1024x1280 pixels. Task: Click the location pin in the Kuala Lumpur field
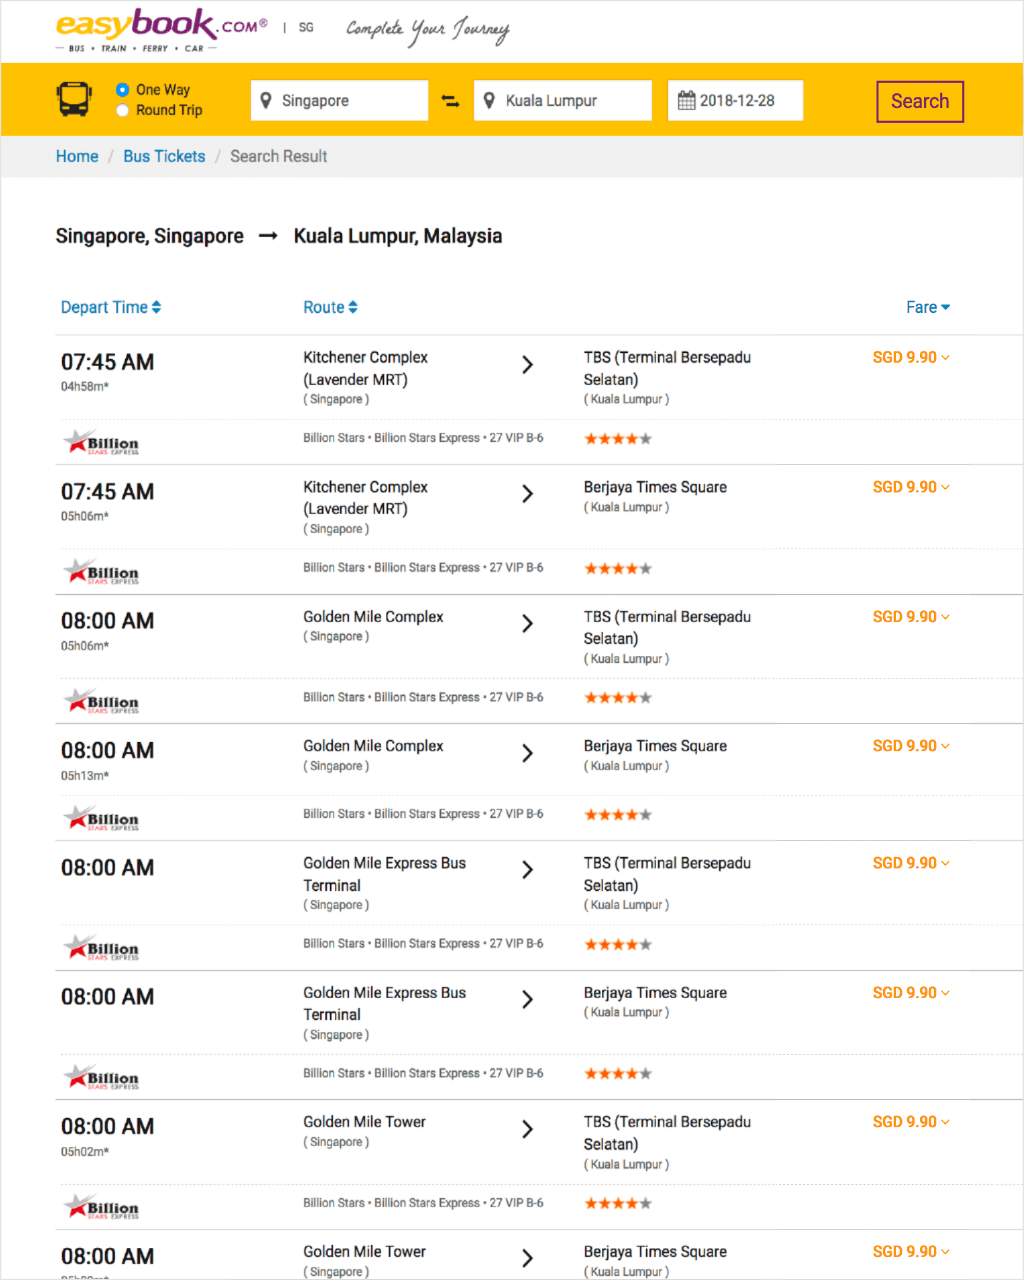click(489, 100)
